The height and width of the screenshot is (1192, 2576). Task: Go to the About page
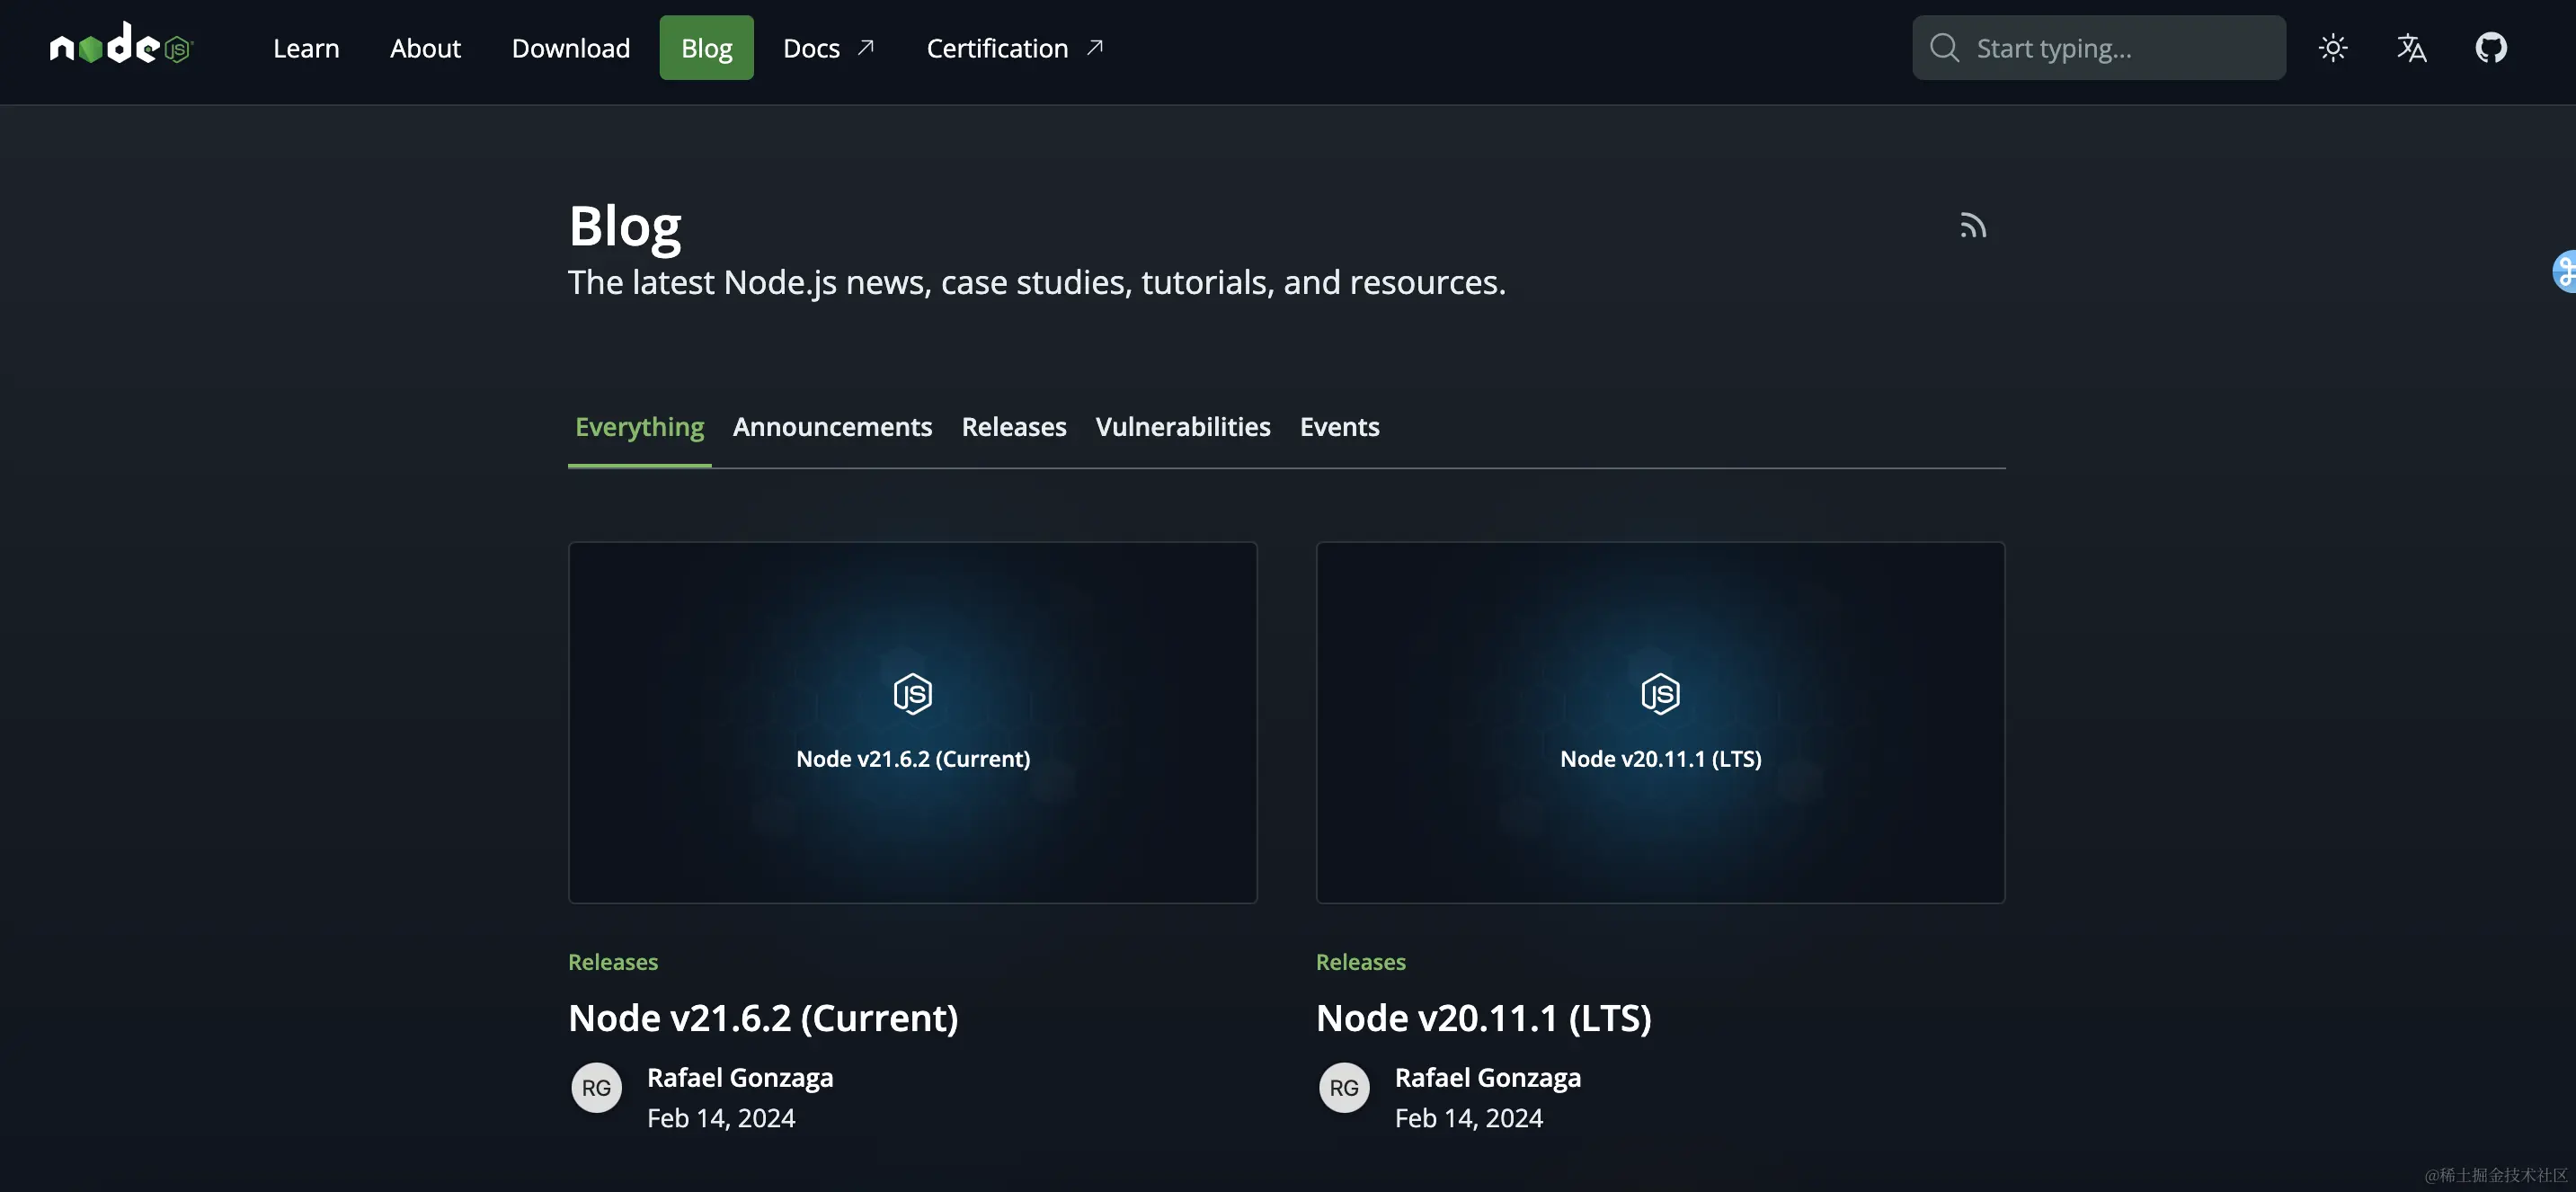point(425,48)
